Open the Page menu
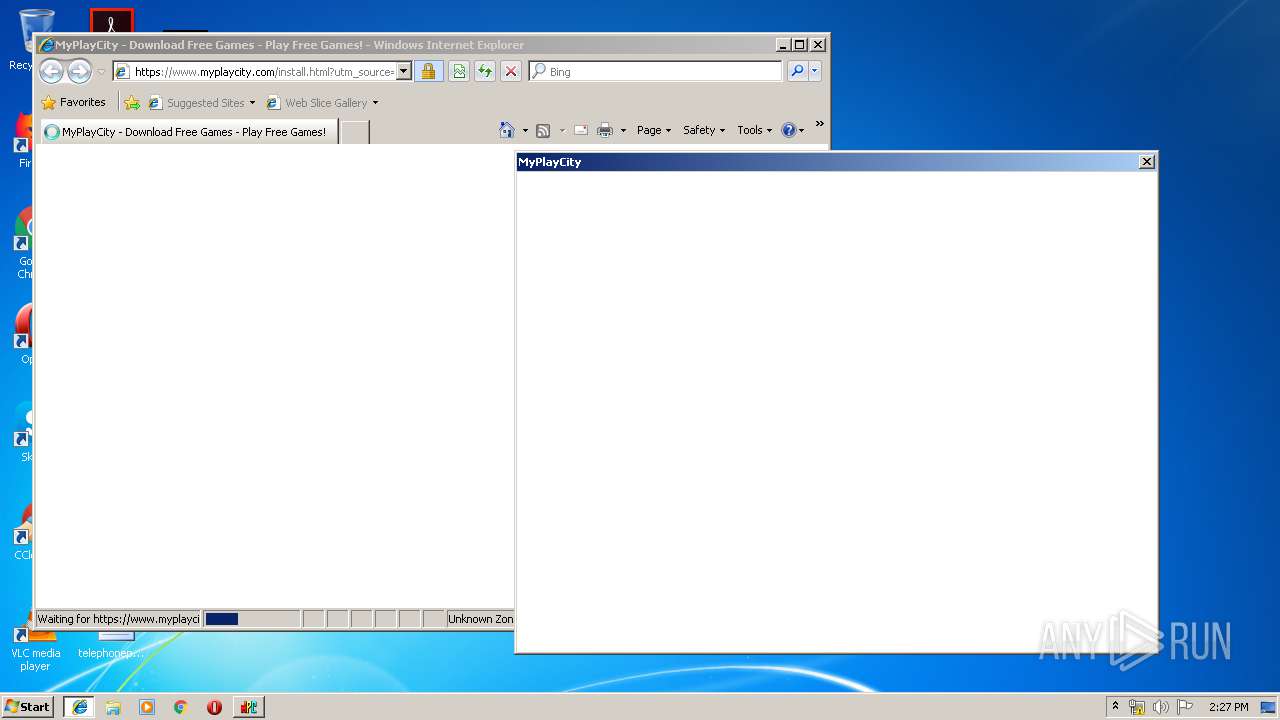The width and height of the screenshot is (1280, 720). [x=654, y=130]
